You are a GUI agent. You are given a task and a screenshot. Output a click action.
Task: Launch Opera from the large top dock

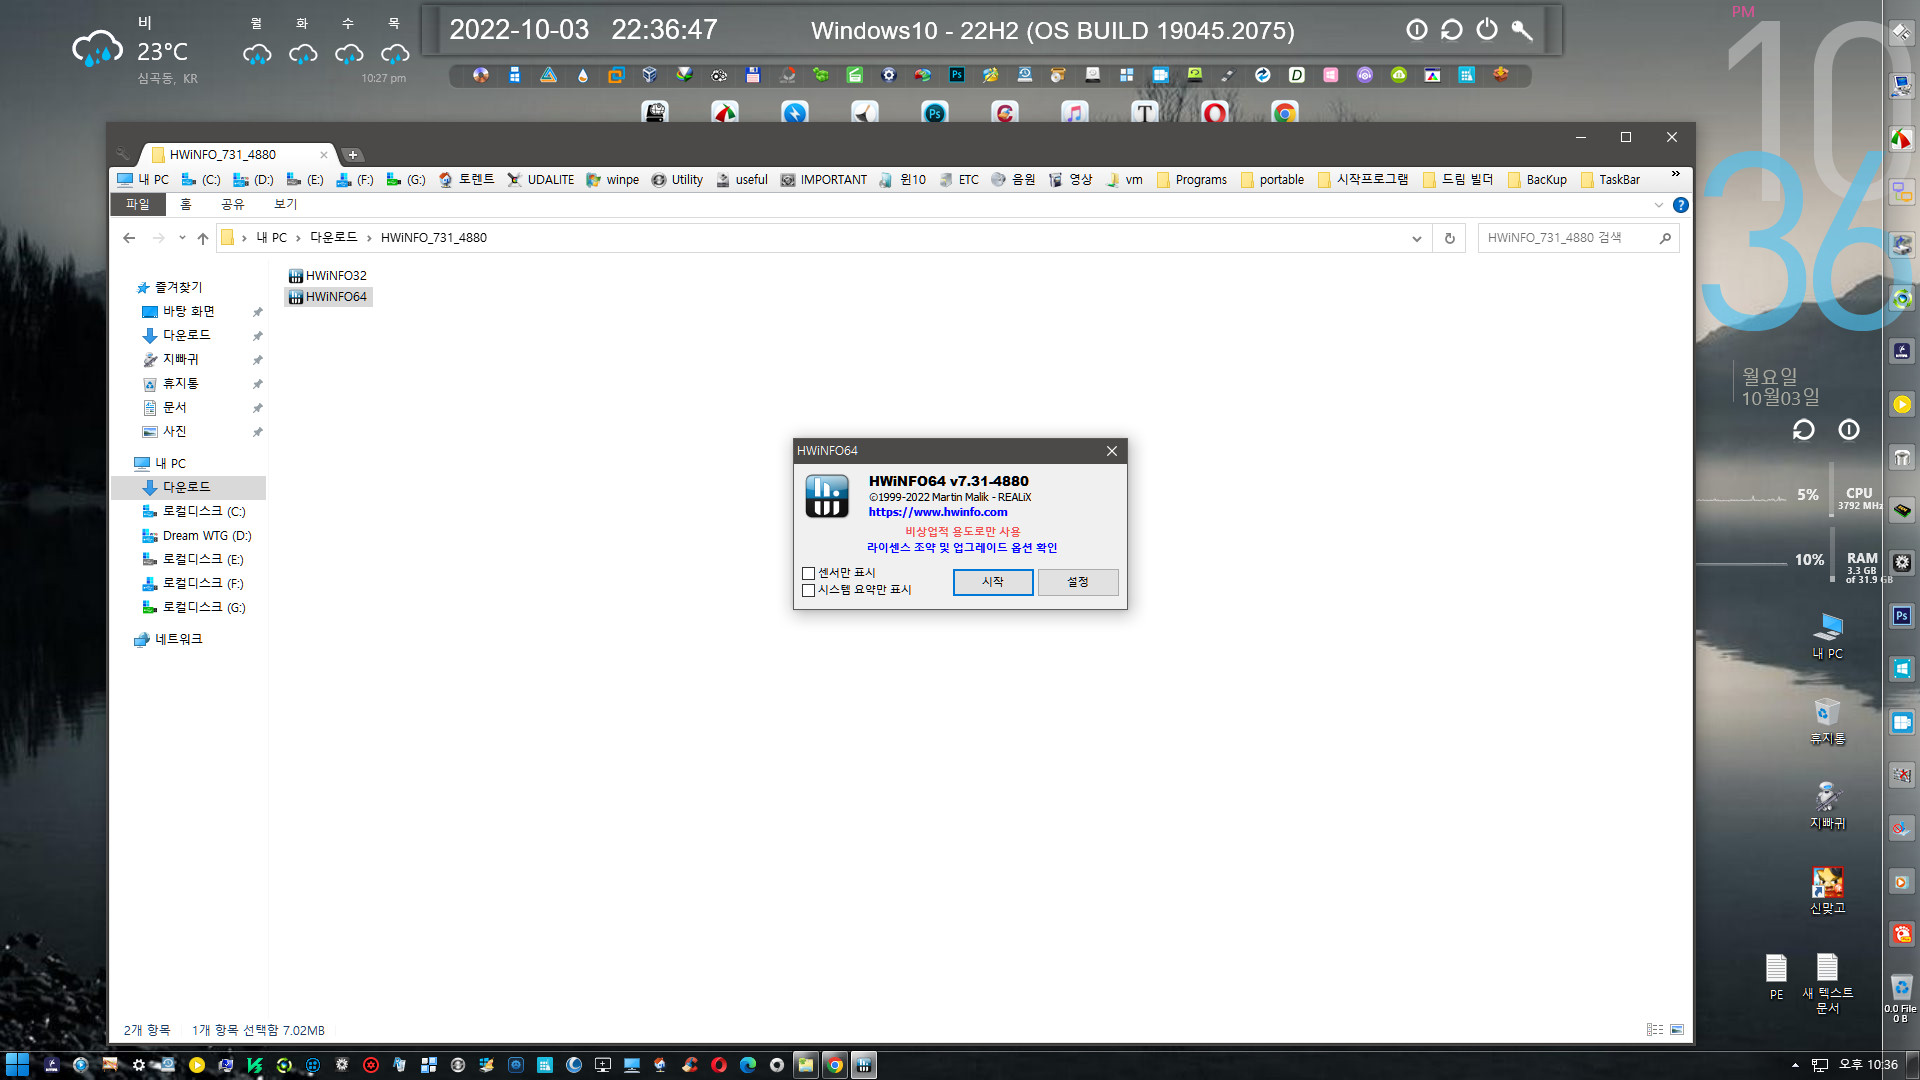pos(1215,113)
